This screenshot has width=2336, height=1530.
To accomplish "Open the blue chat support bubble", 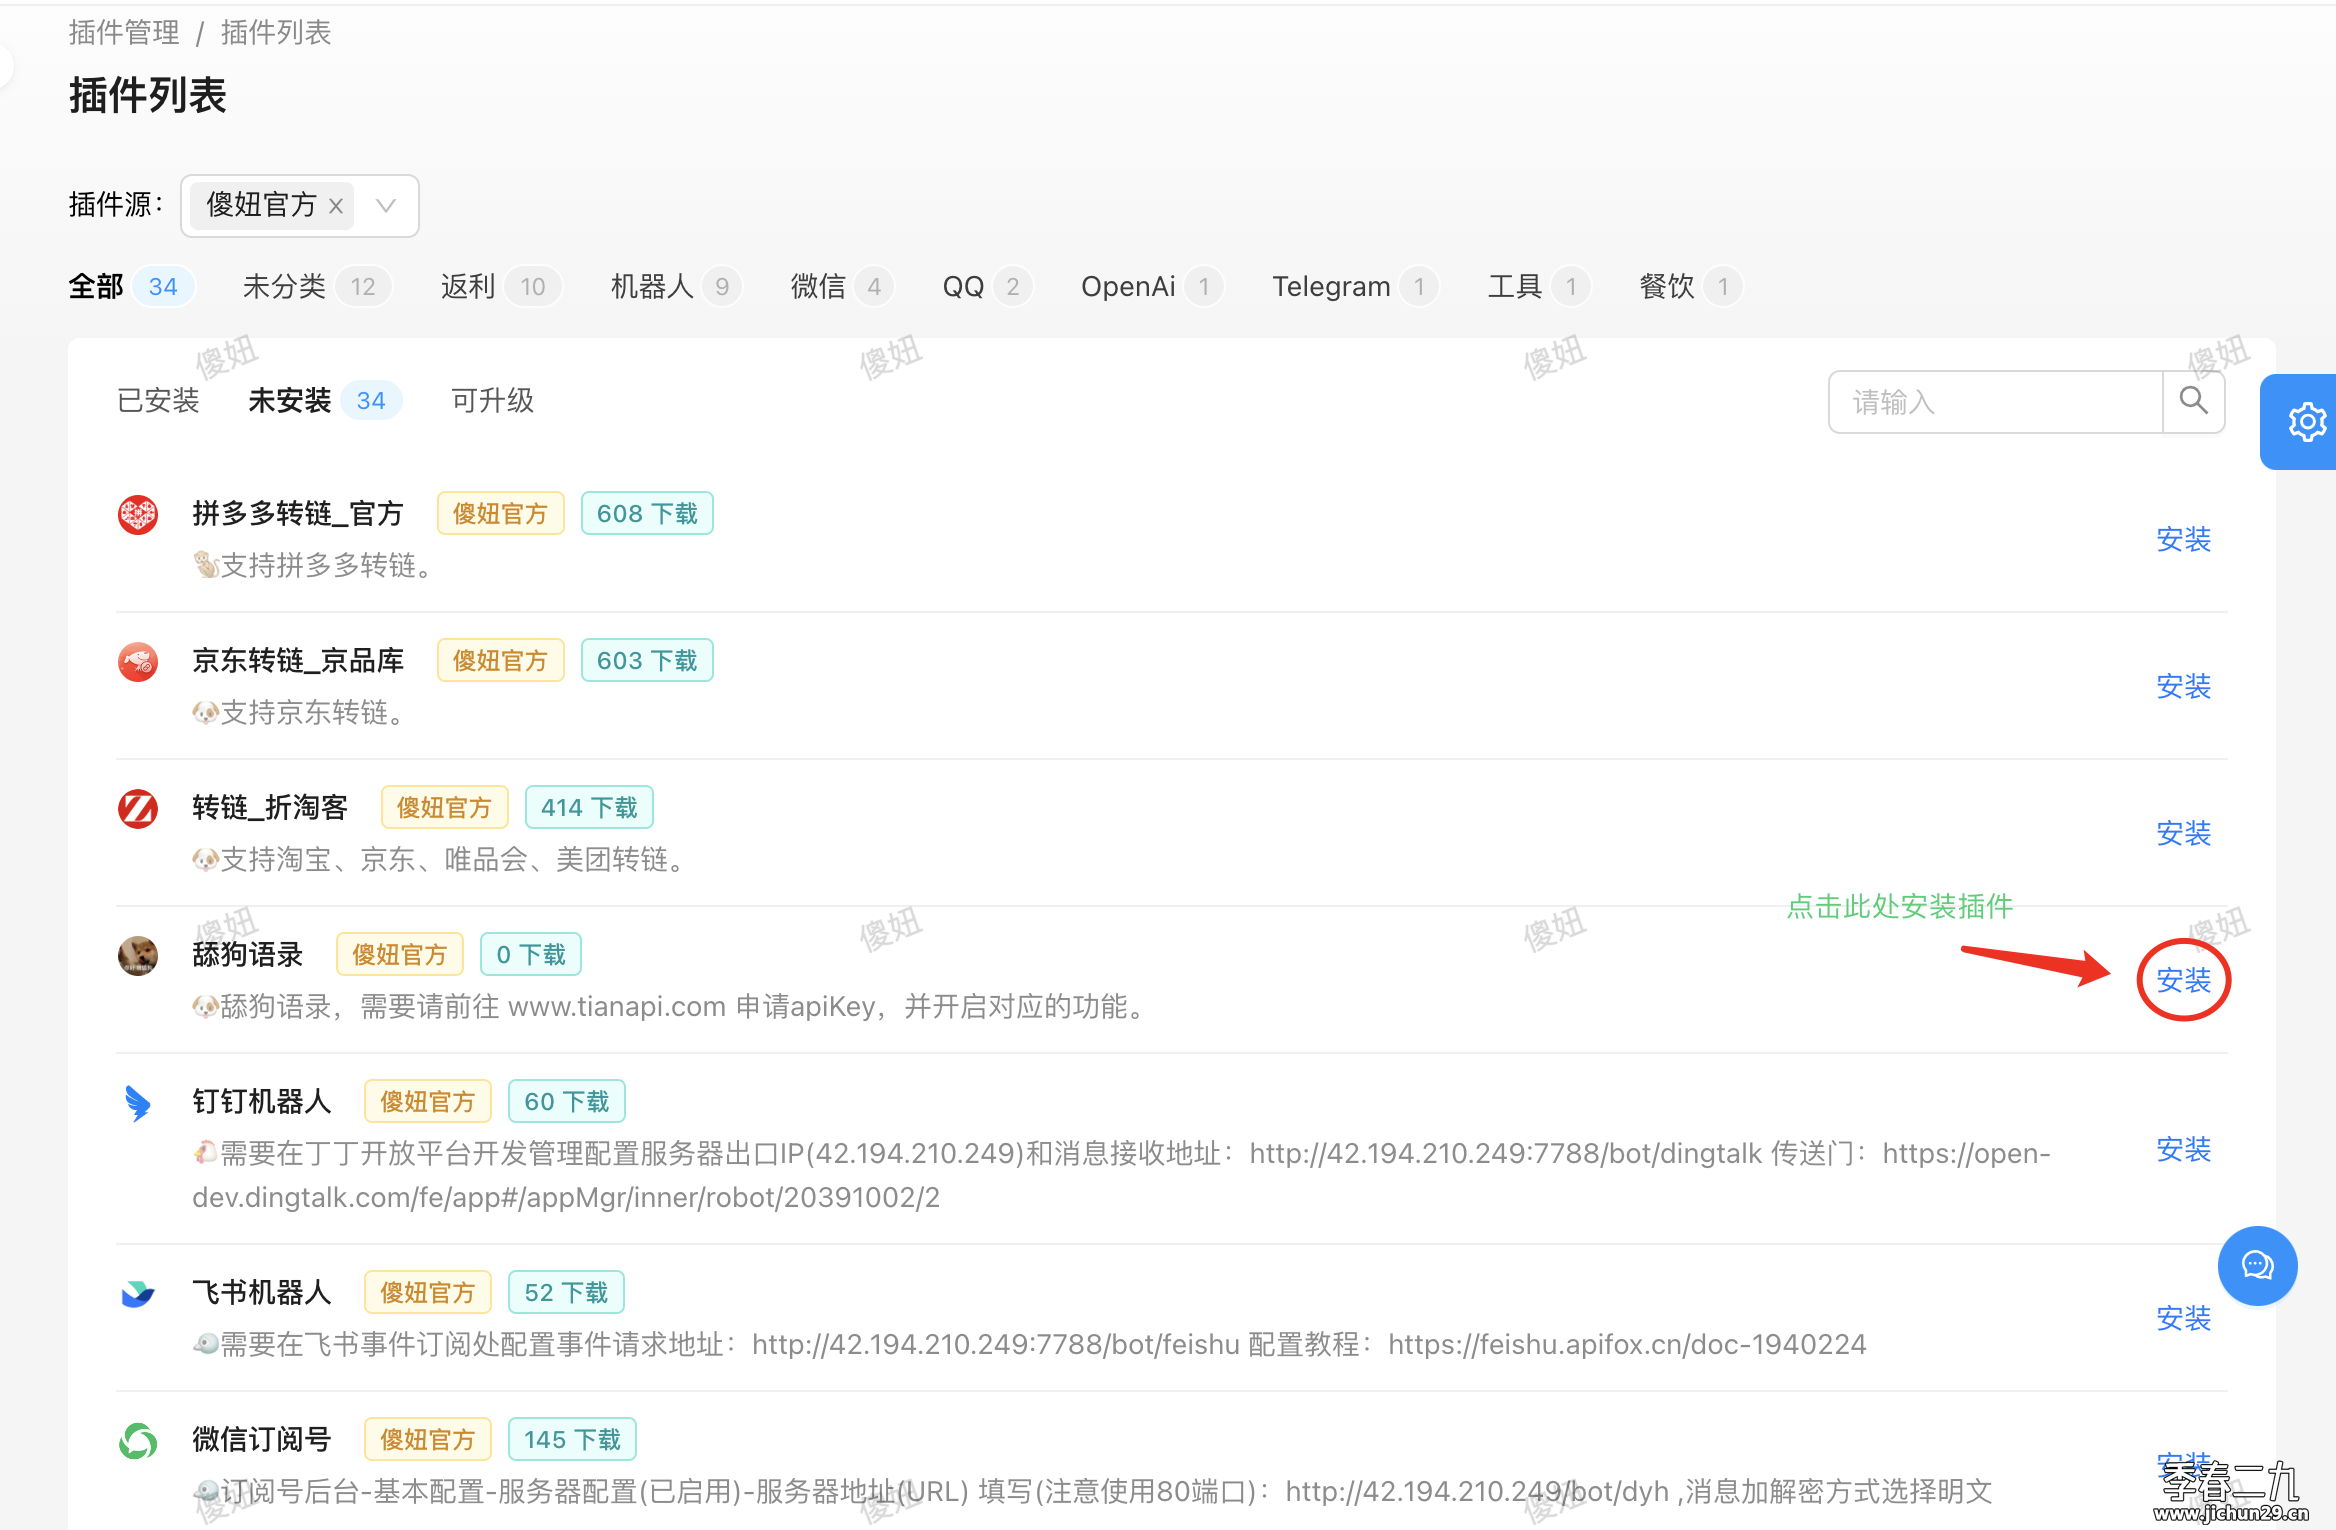I will coord(2257,1266).
